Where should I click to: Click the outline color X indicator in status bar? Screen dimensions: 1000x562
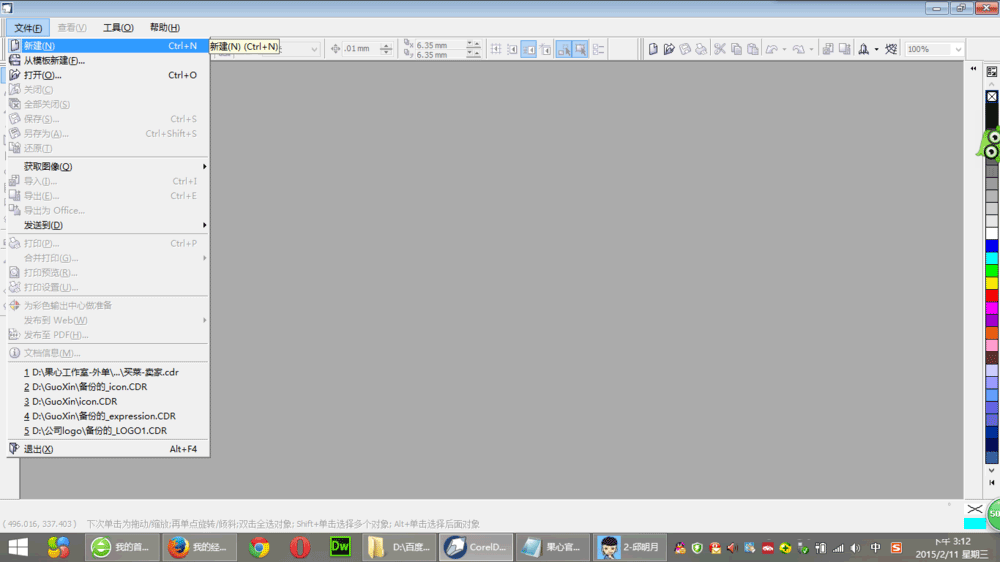pos(974,509)
